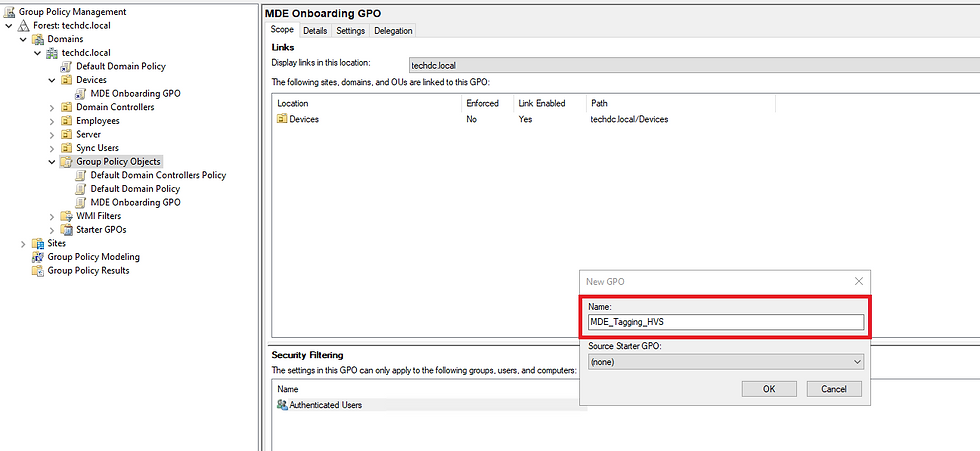The width and height of the screenshot is (980, 451).
Task: Expand the Domain Controllers node
Action: pos(52,107)
